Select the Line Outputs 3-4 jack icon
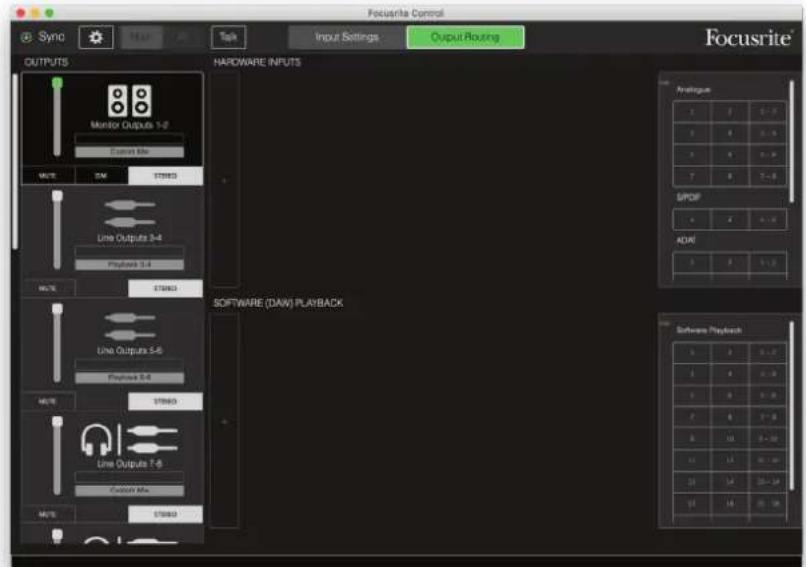This screenshot has height=567, width=806. 130,213
